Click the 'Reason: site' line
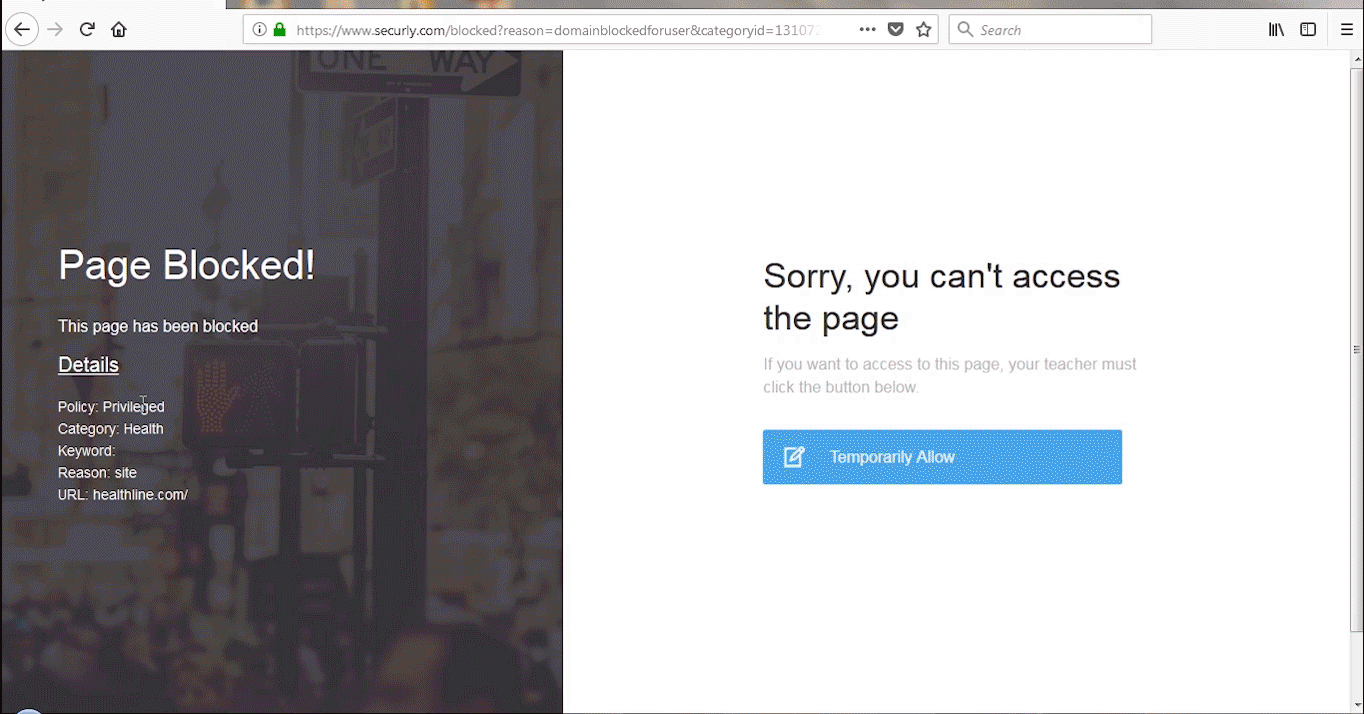Image resolution: width=1364 pixels, height=714 pixels. 97,473
